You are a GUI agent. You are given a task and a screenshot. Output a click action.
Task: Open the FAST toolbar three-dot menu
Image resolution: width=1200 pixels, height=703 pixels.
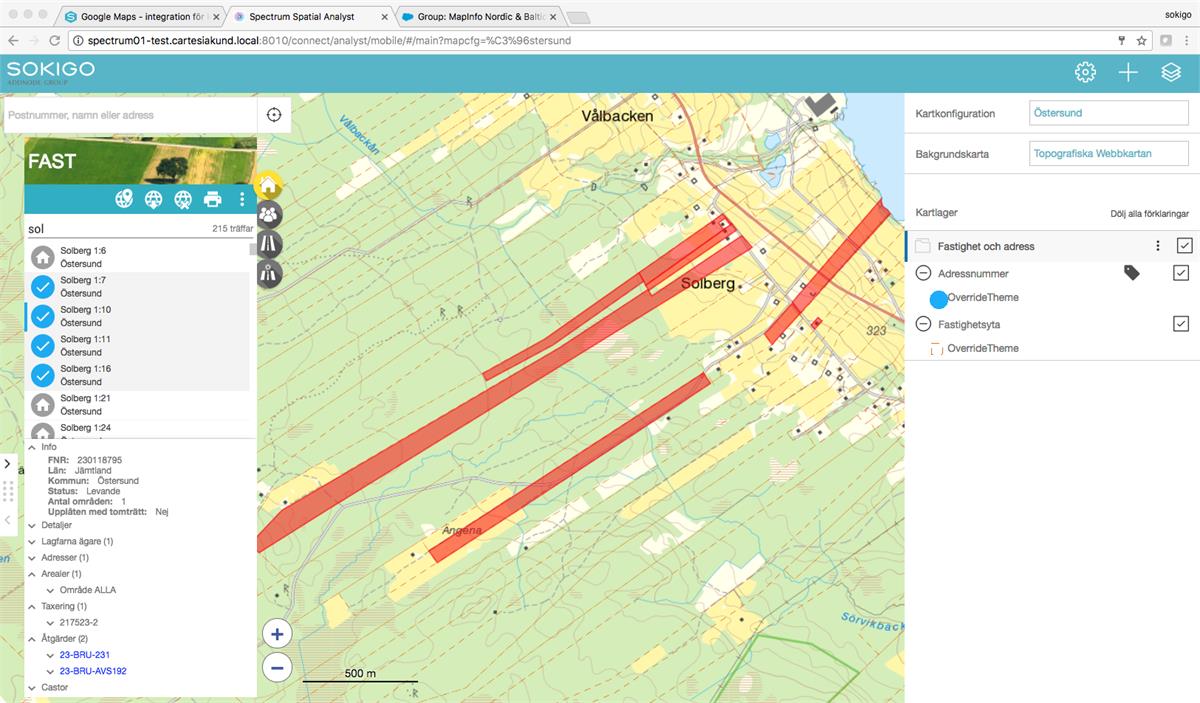tap(242, 199)
